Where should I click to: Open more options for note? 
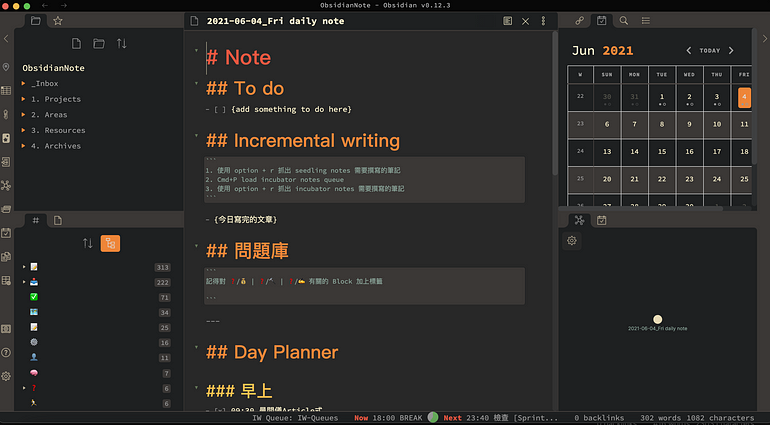pos(543,21)
